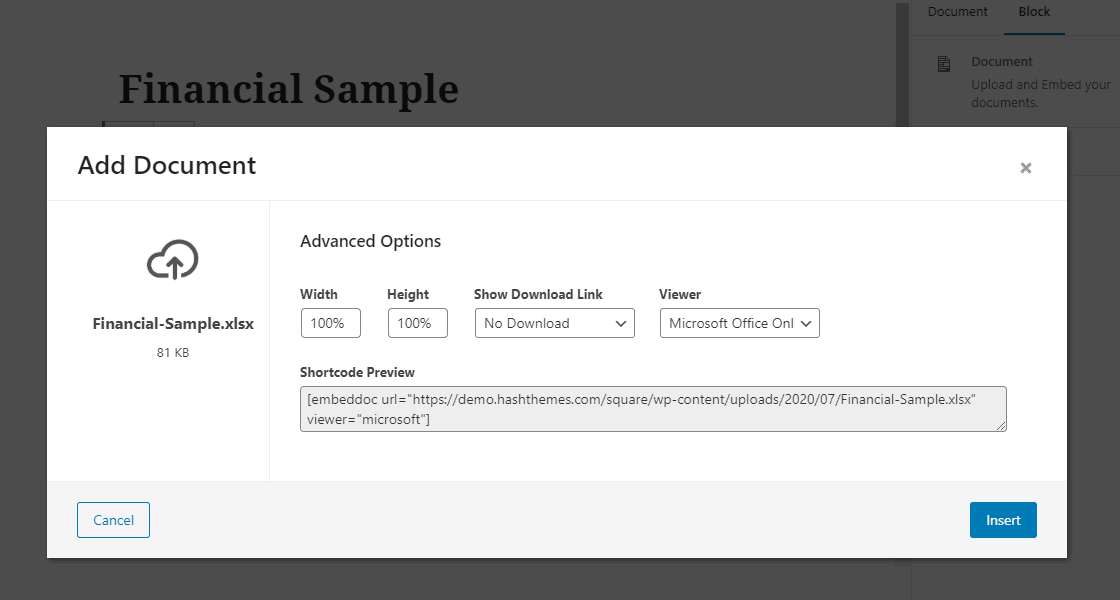This screenshot has width=1120, height=600.
Task: Expand the Viewer dropdown
Action: tap(739, 323)
